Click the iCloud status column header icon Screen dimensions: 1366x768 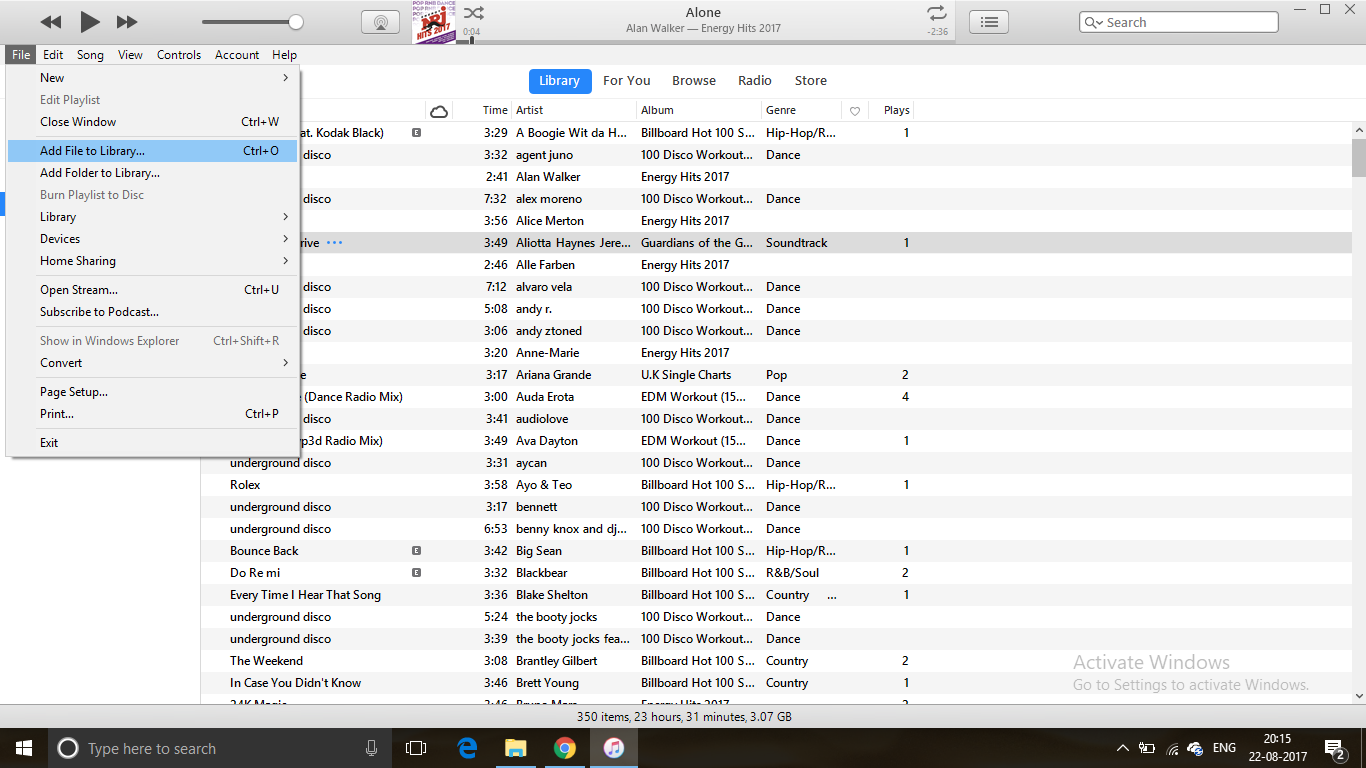pos(438,111)
